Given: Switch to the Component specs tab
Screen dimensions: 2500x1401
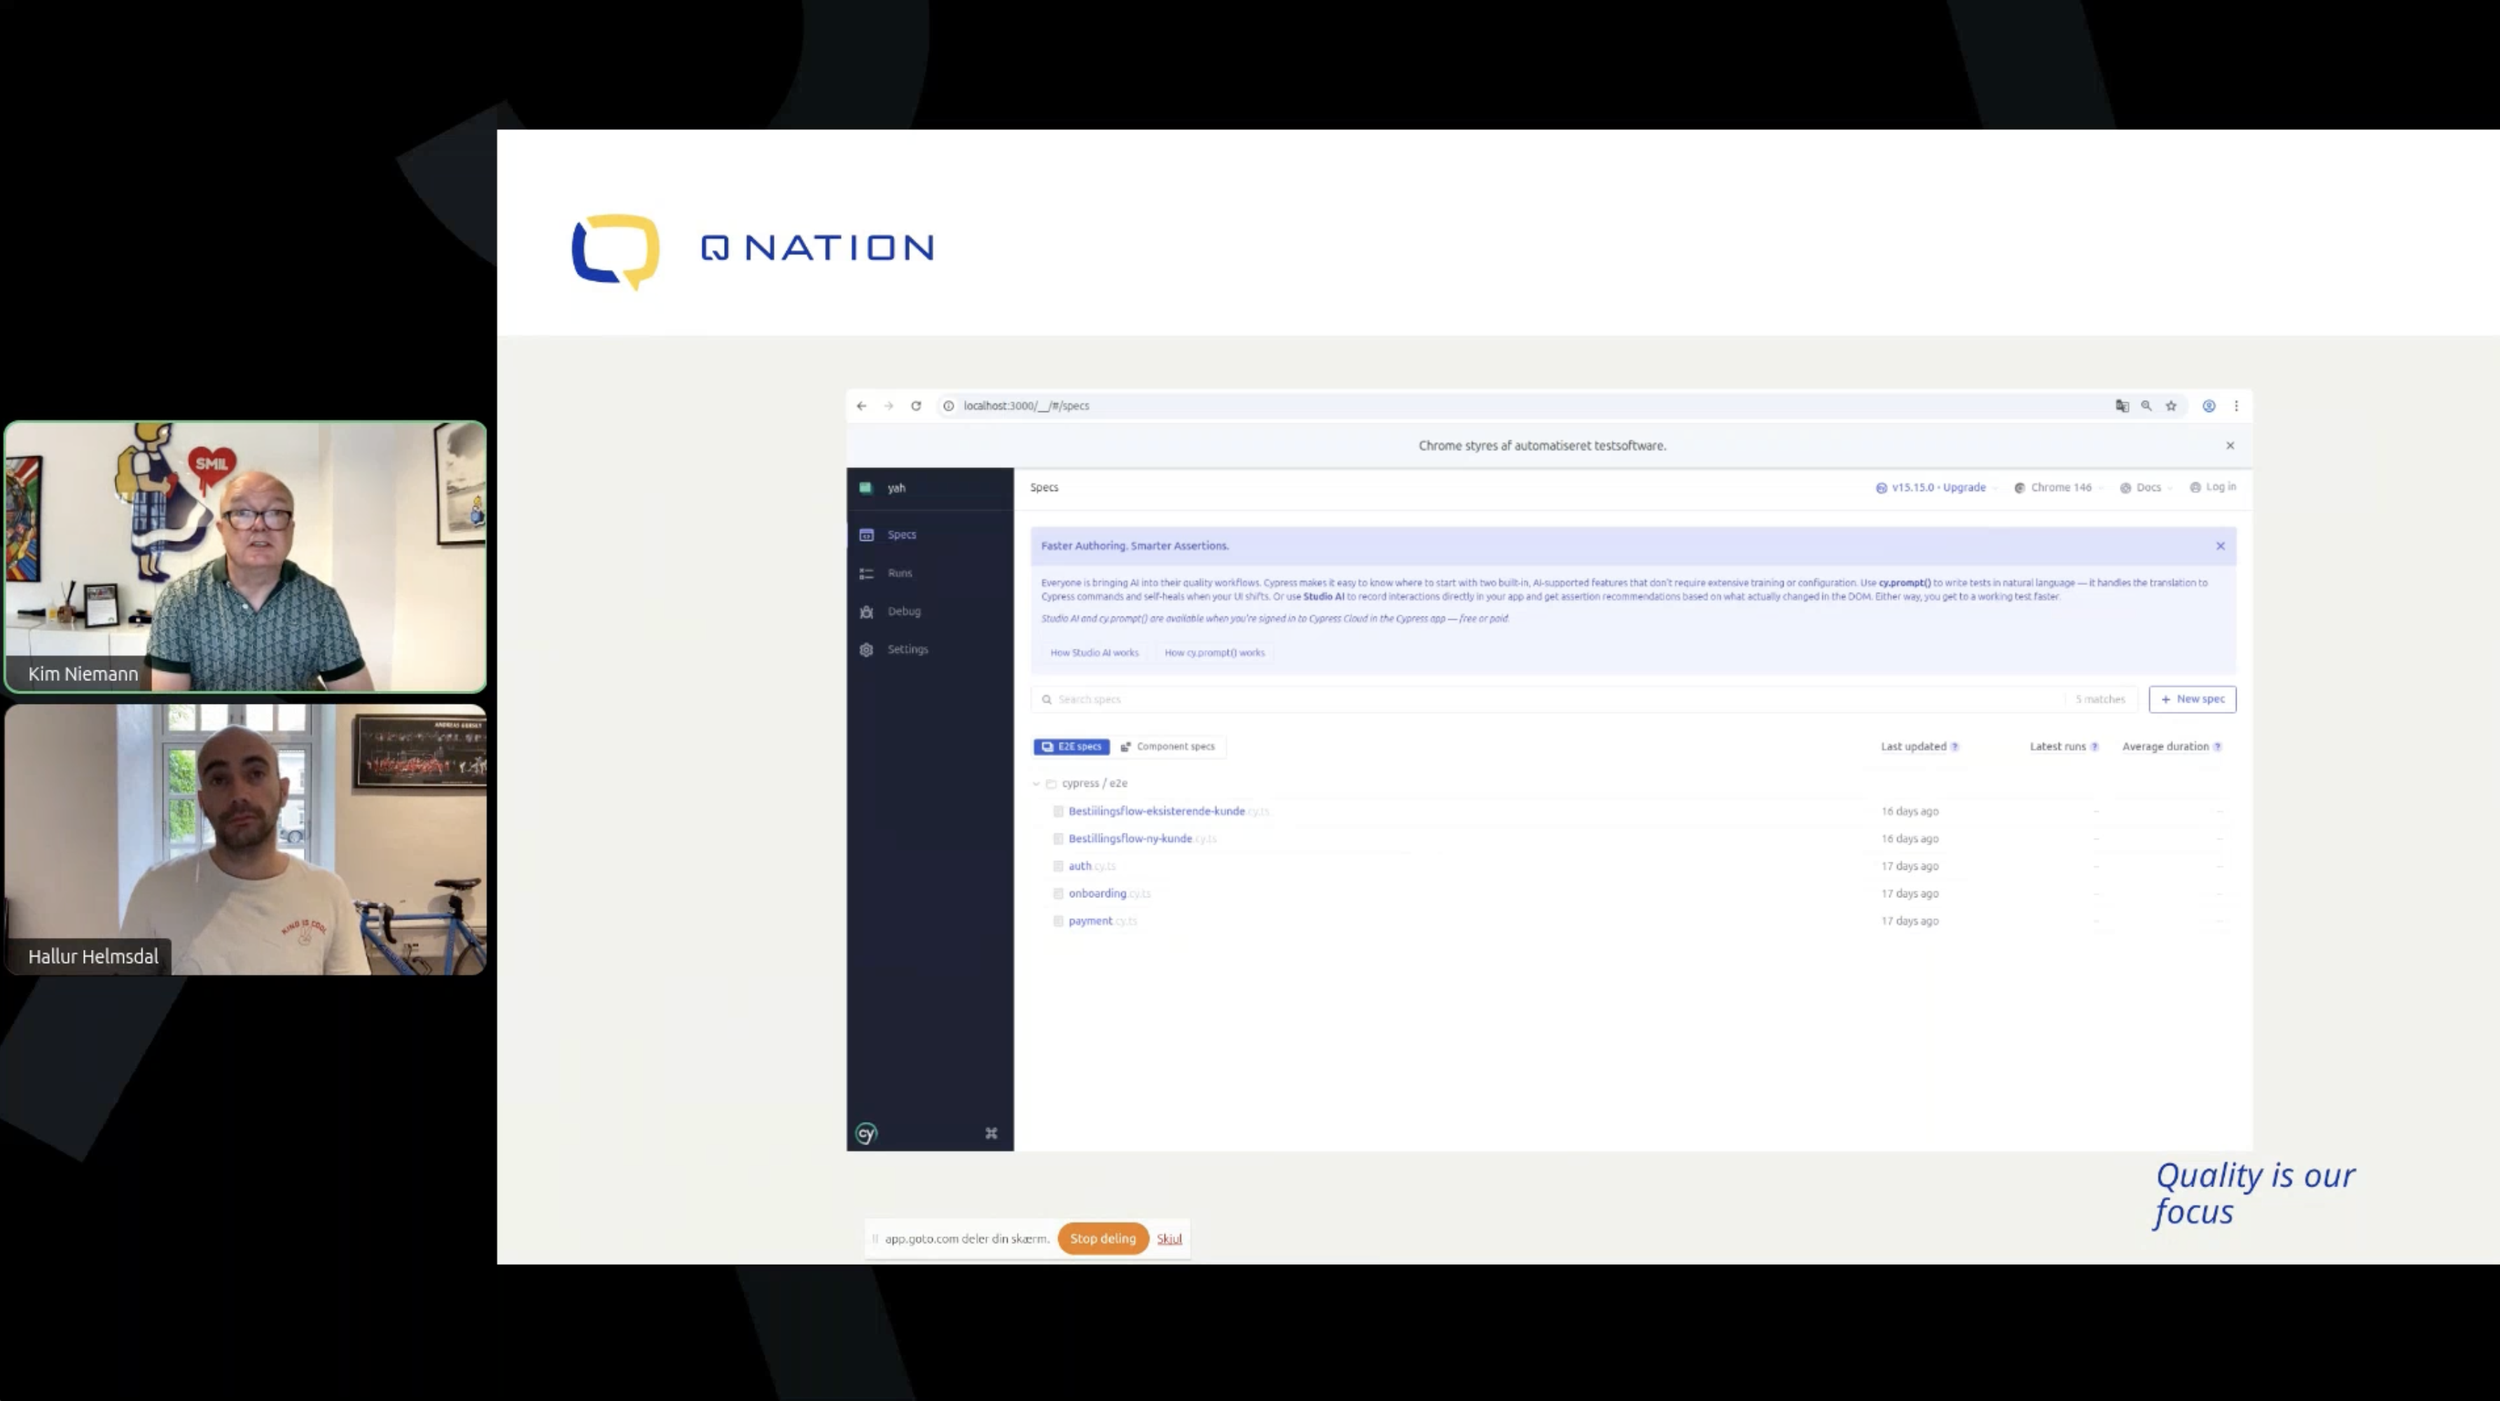Looking at the screenshot, I should [x=1168, y=747].
